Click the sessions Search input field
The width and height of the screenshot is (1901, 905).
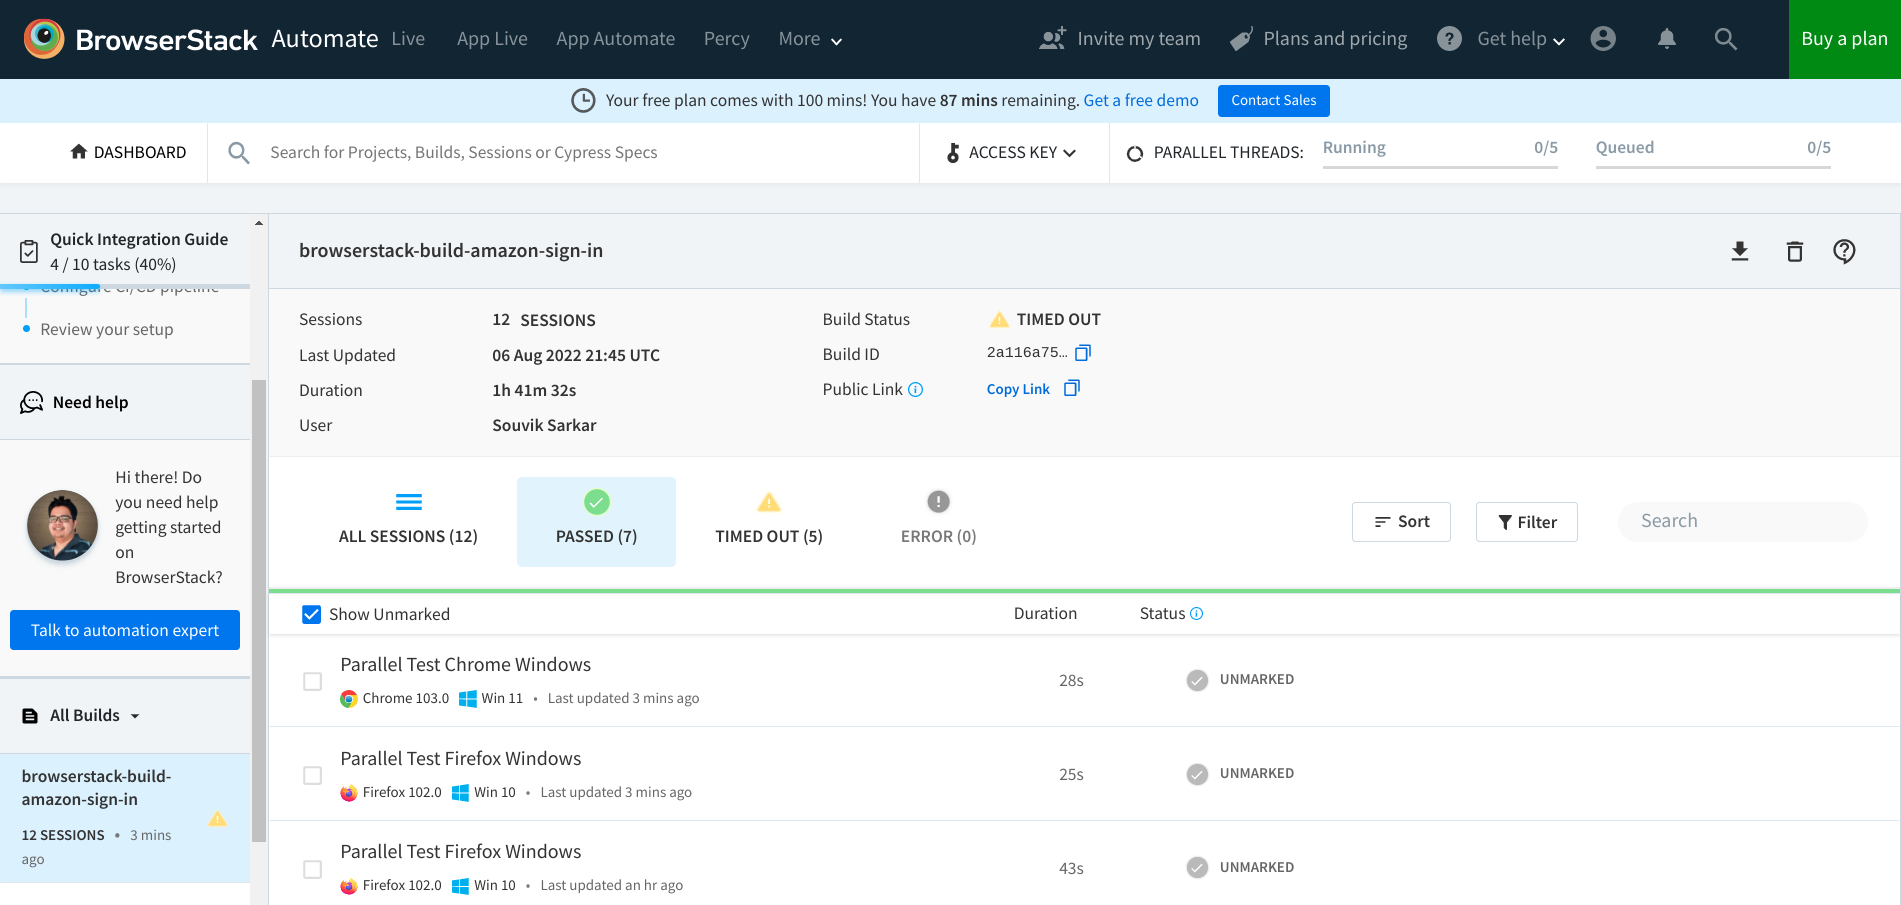coord(1743,521)
